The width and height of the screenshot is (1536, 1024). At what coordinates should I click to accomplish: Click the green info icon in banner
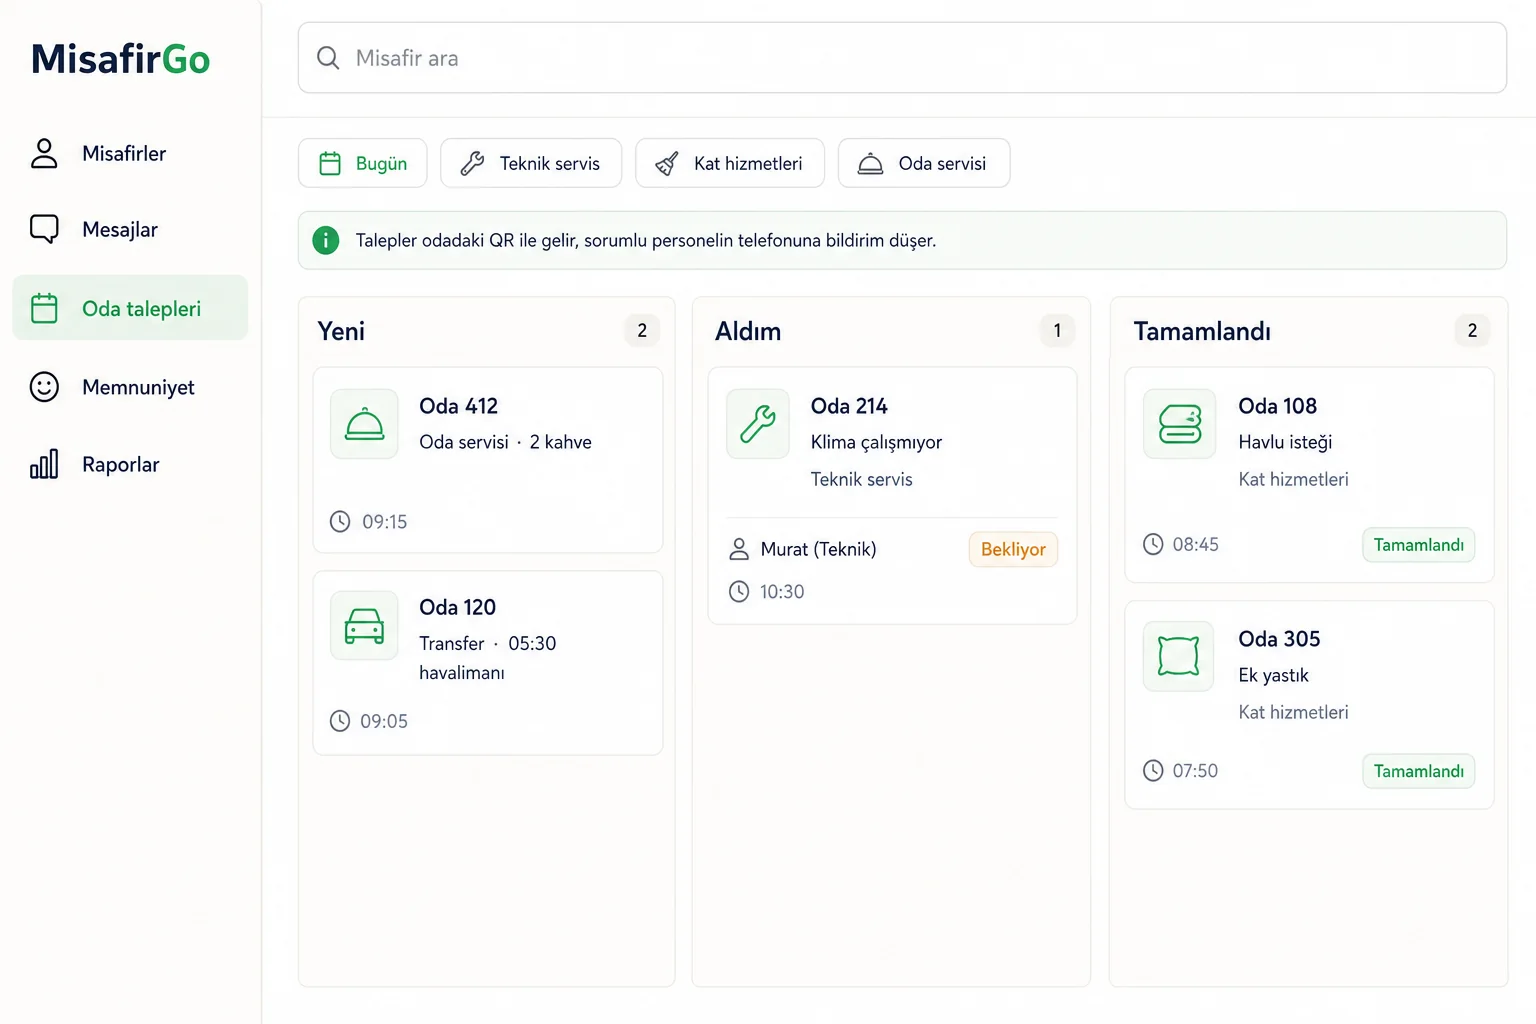point(326,240)
